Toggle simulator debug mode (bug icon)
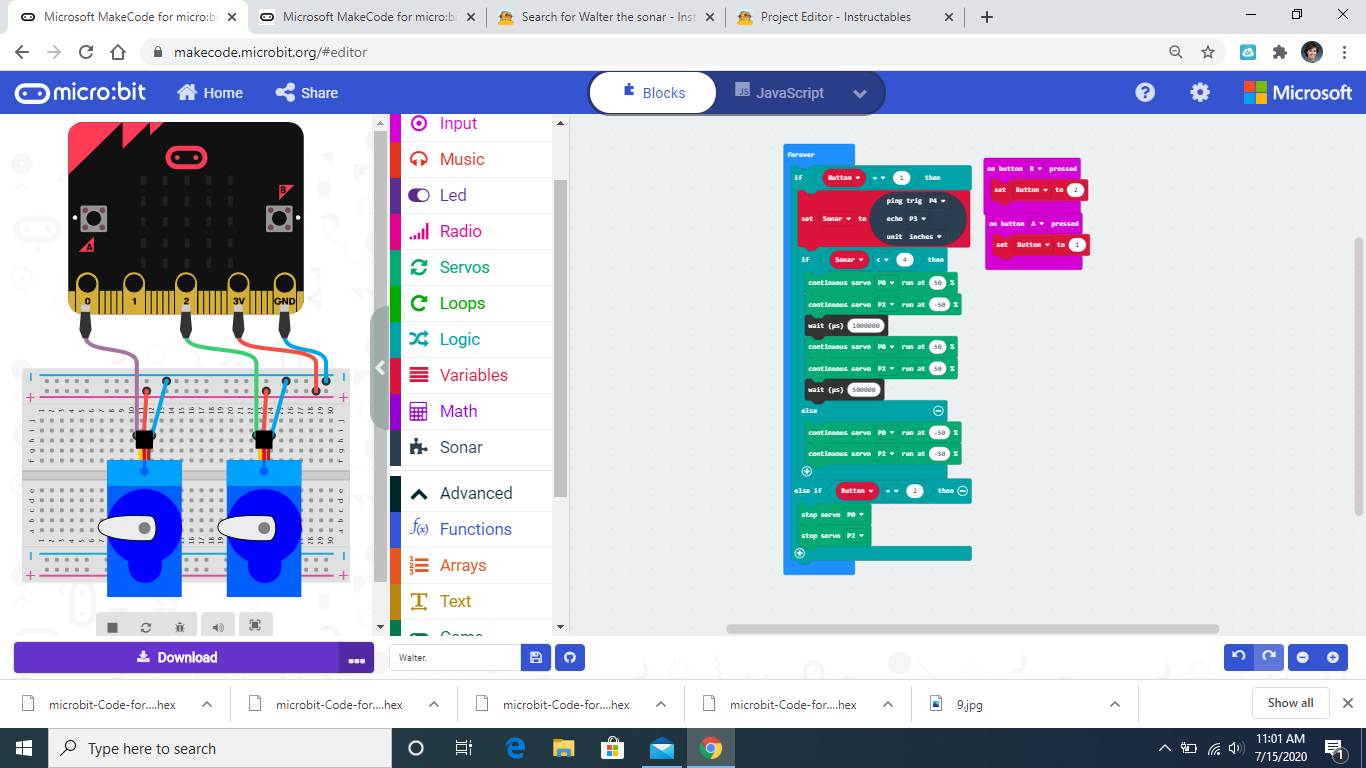The width and height of the screenshot is (1366, 768). tap(180, 626)
